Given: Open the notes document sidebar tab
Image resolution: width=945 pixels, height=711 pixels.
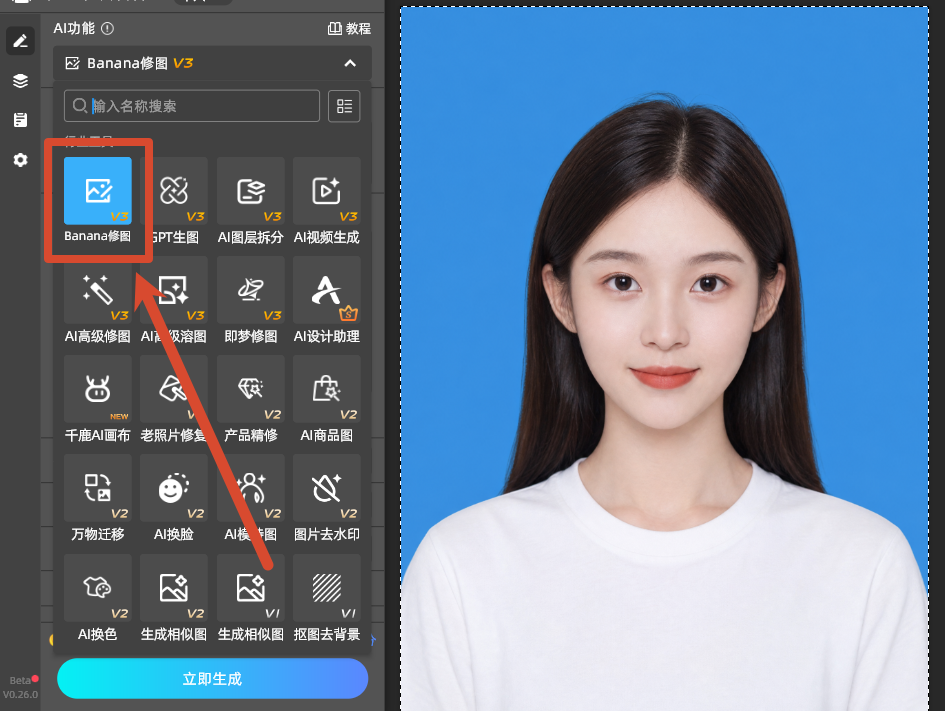Looking at the screenshot, I should (x=20, y=120).
